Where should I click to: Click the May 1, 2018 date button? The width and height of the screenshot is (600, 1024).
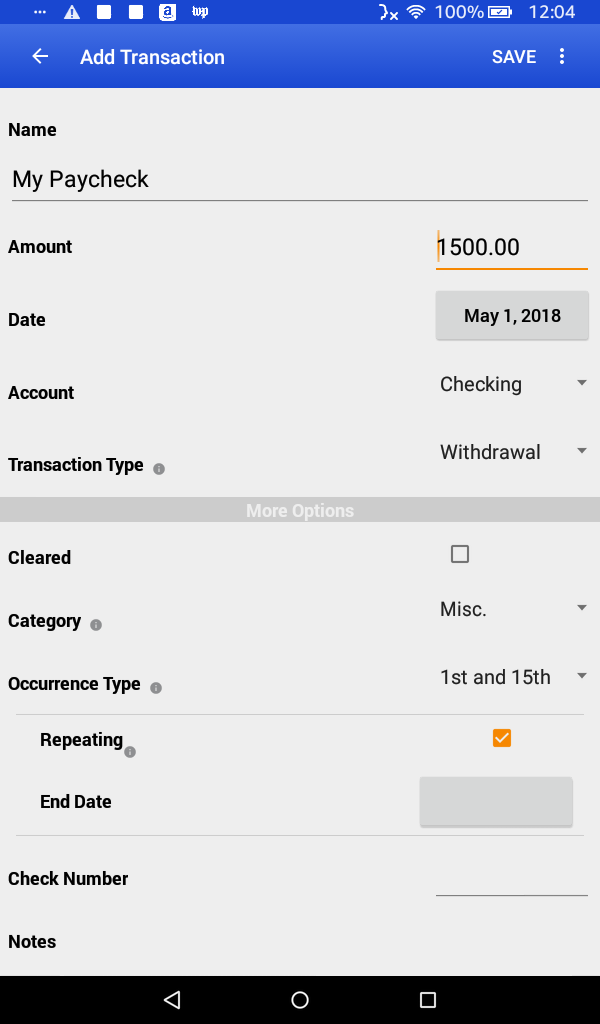pyautogui.click(x=512, y=314)
